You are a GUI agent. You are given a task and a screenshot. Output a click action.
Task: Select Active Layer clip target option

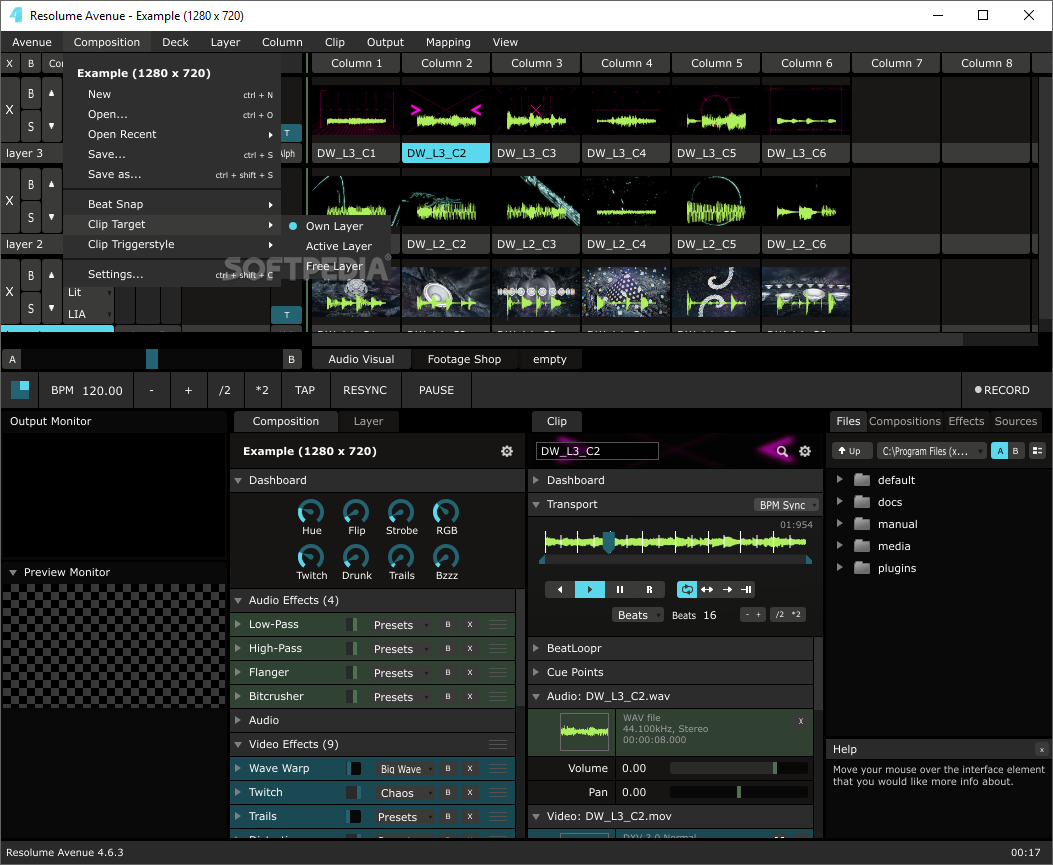[x=338, y=246]
